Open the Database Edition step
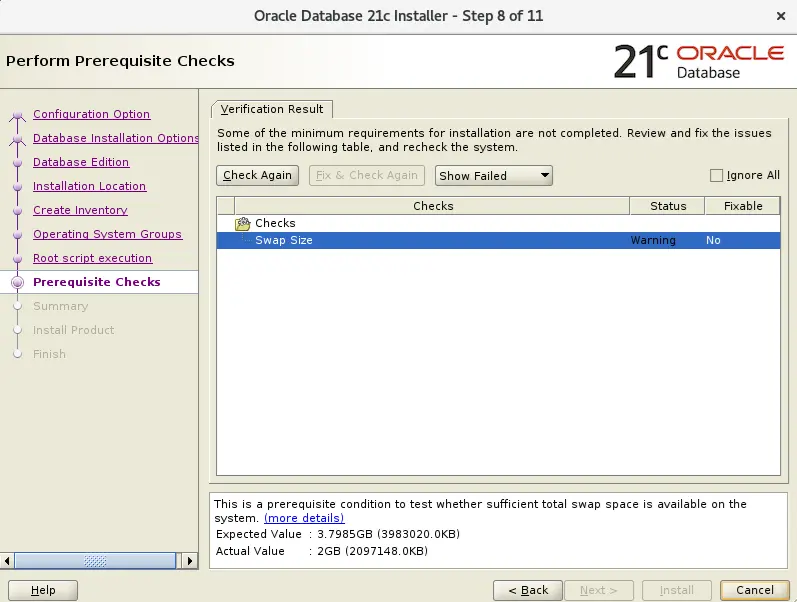The image size is (797, 602). click(81, 162)
